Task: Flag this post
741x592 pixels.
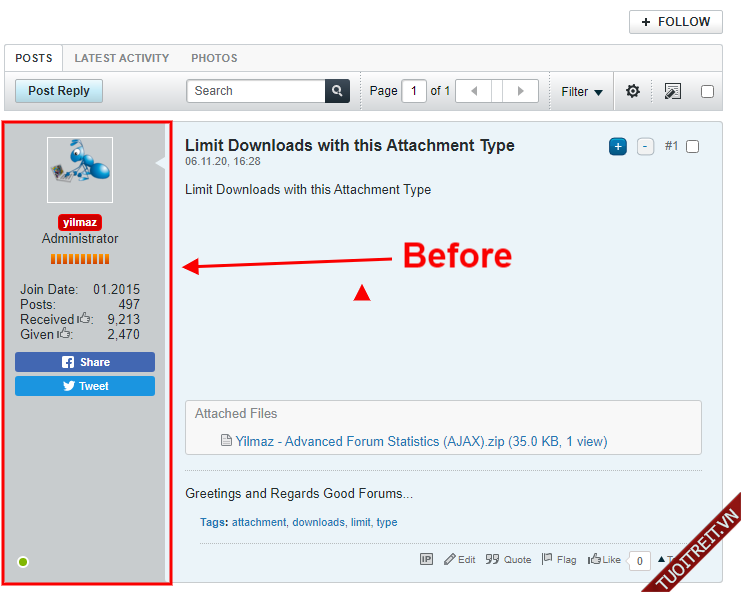Action: (559, 560)
